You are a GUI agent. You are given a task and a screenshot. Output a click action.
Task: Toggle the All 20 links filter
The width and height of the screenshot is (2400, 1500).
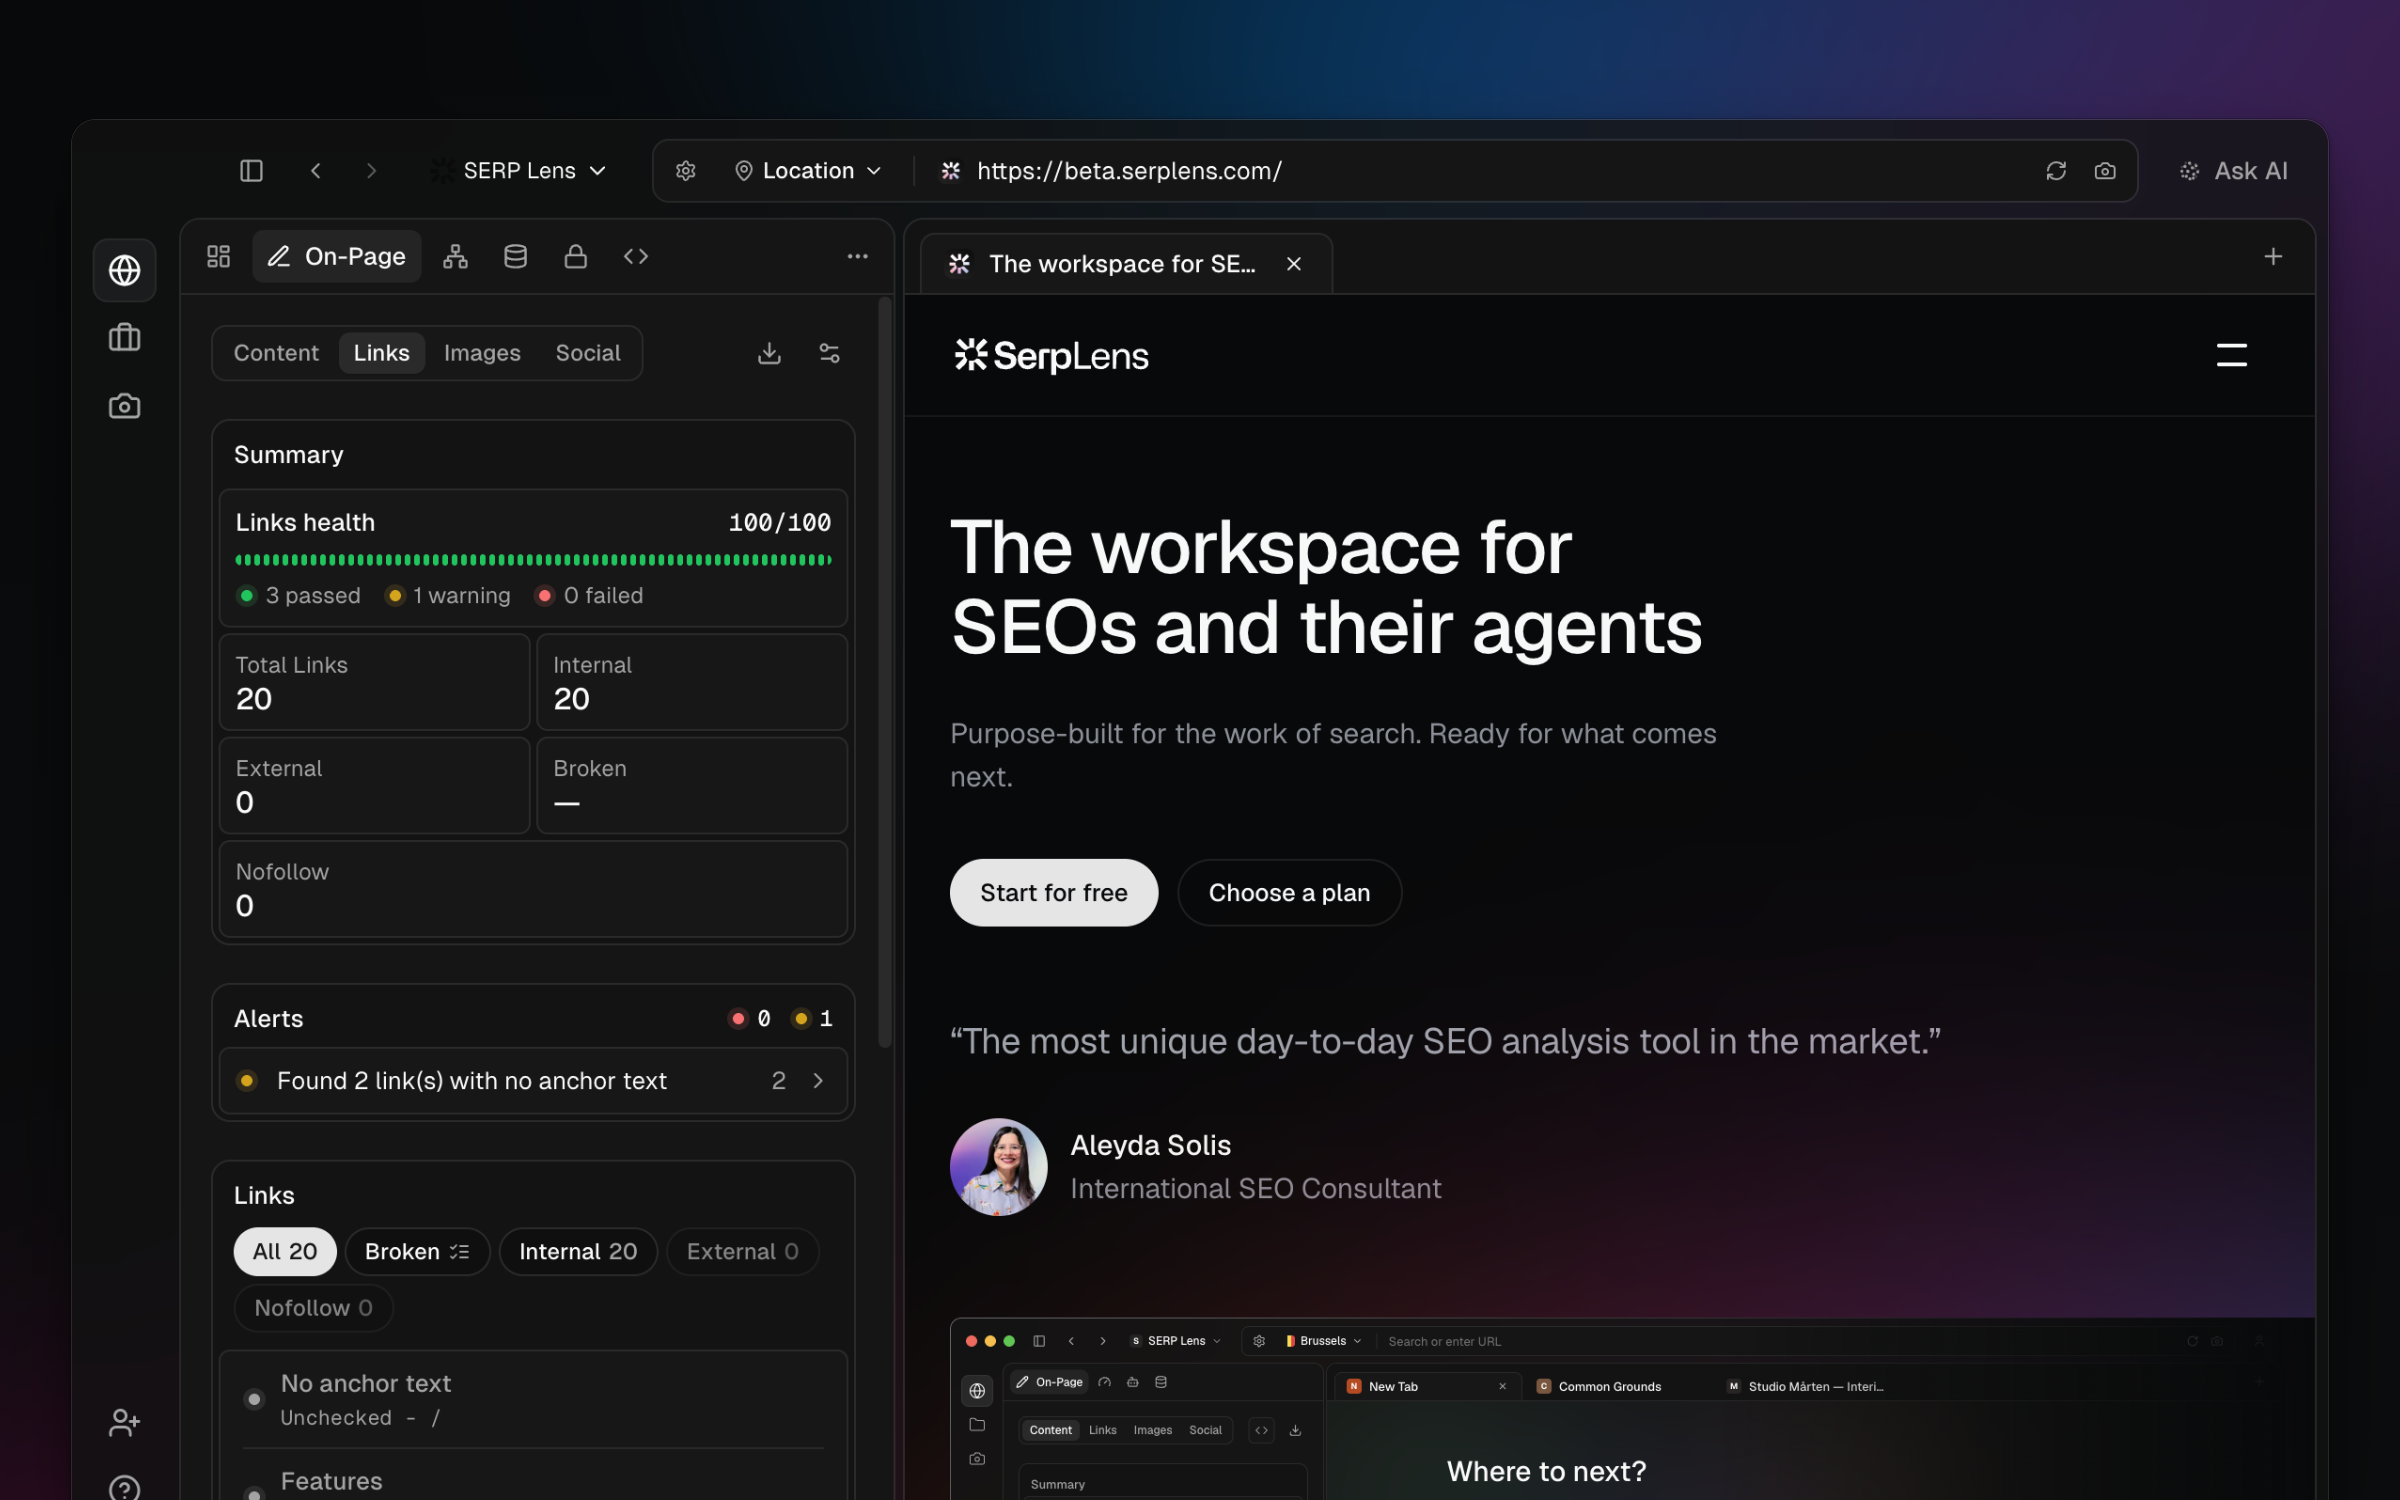click(x=285, y=1252)
